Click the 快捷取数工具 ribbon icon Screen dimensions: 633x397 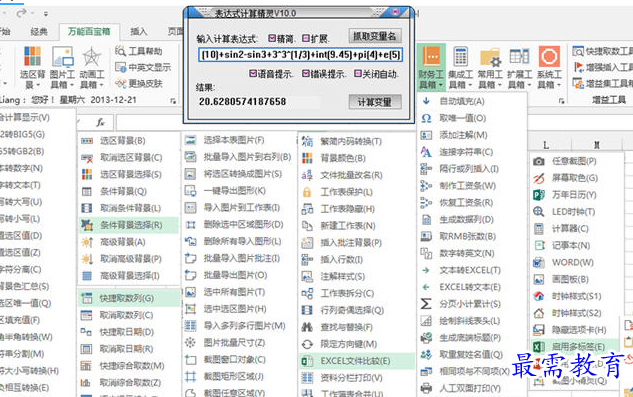pyautogui.click(x=578, y=51)
